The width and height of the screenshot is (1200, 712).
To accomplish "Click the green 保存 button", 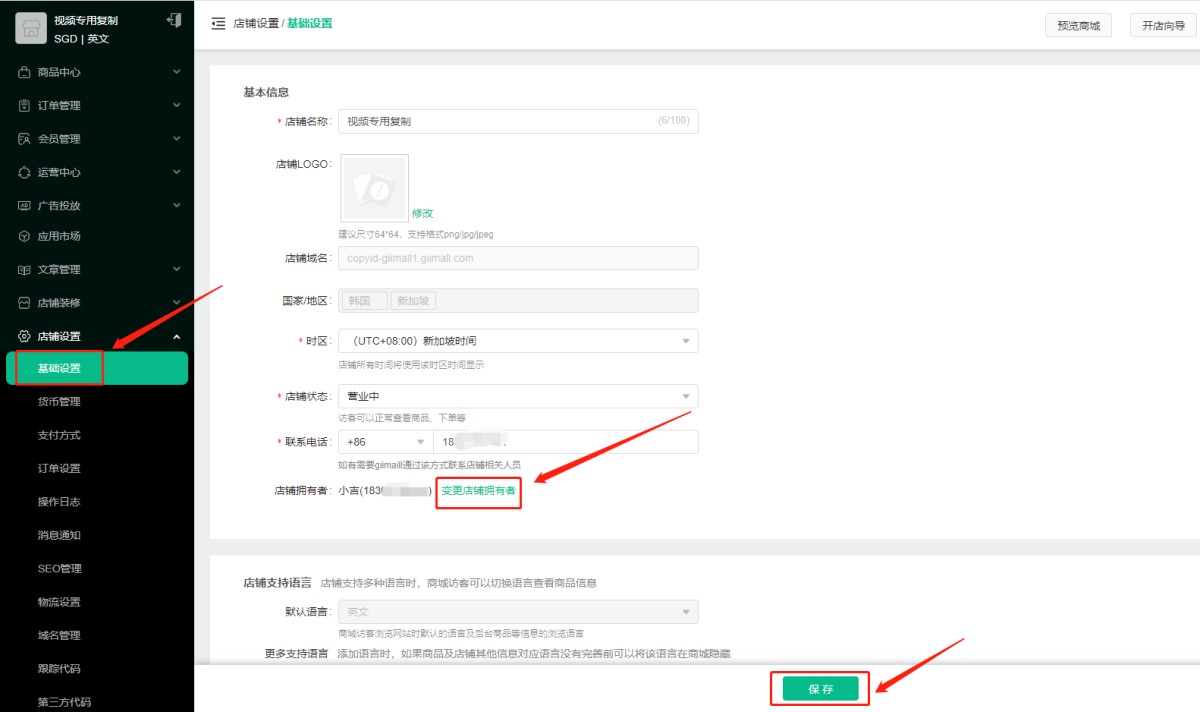I will pos(820,688).
